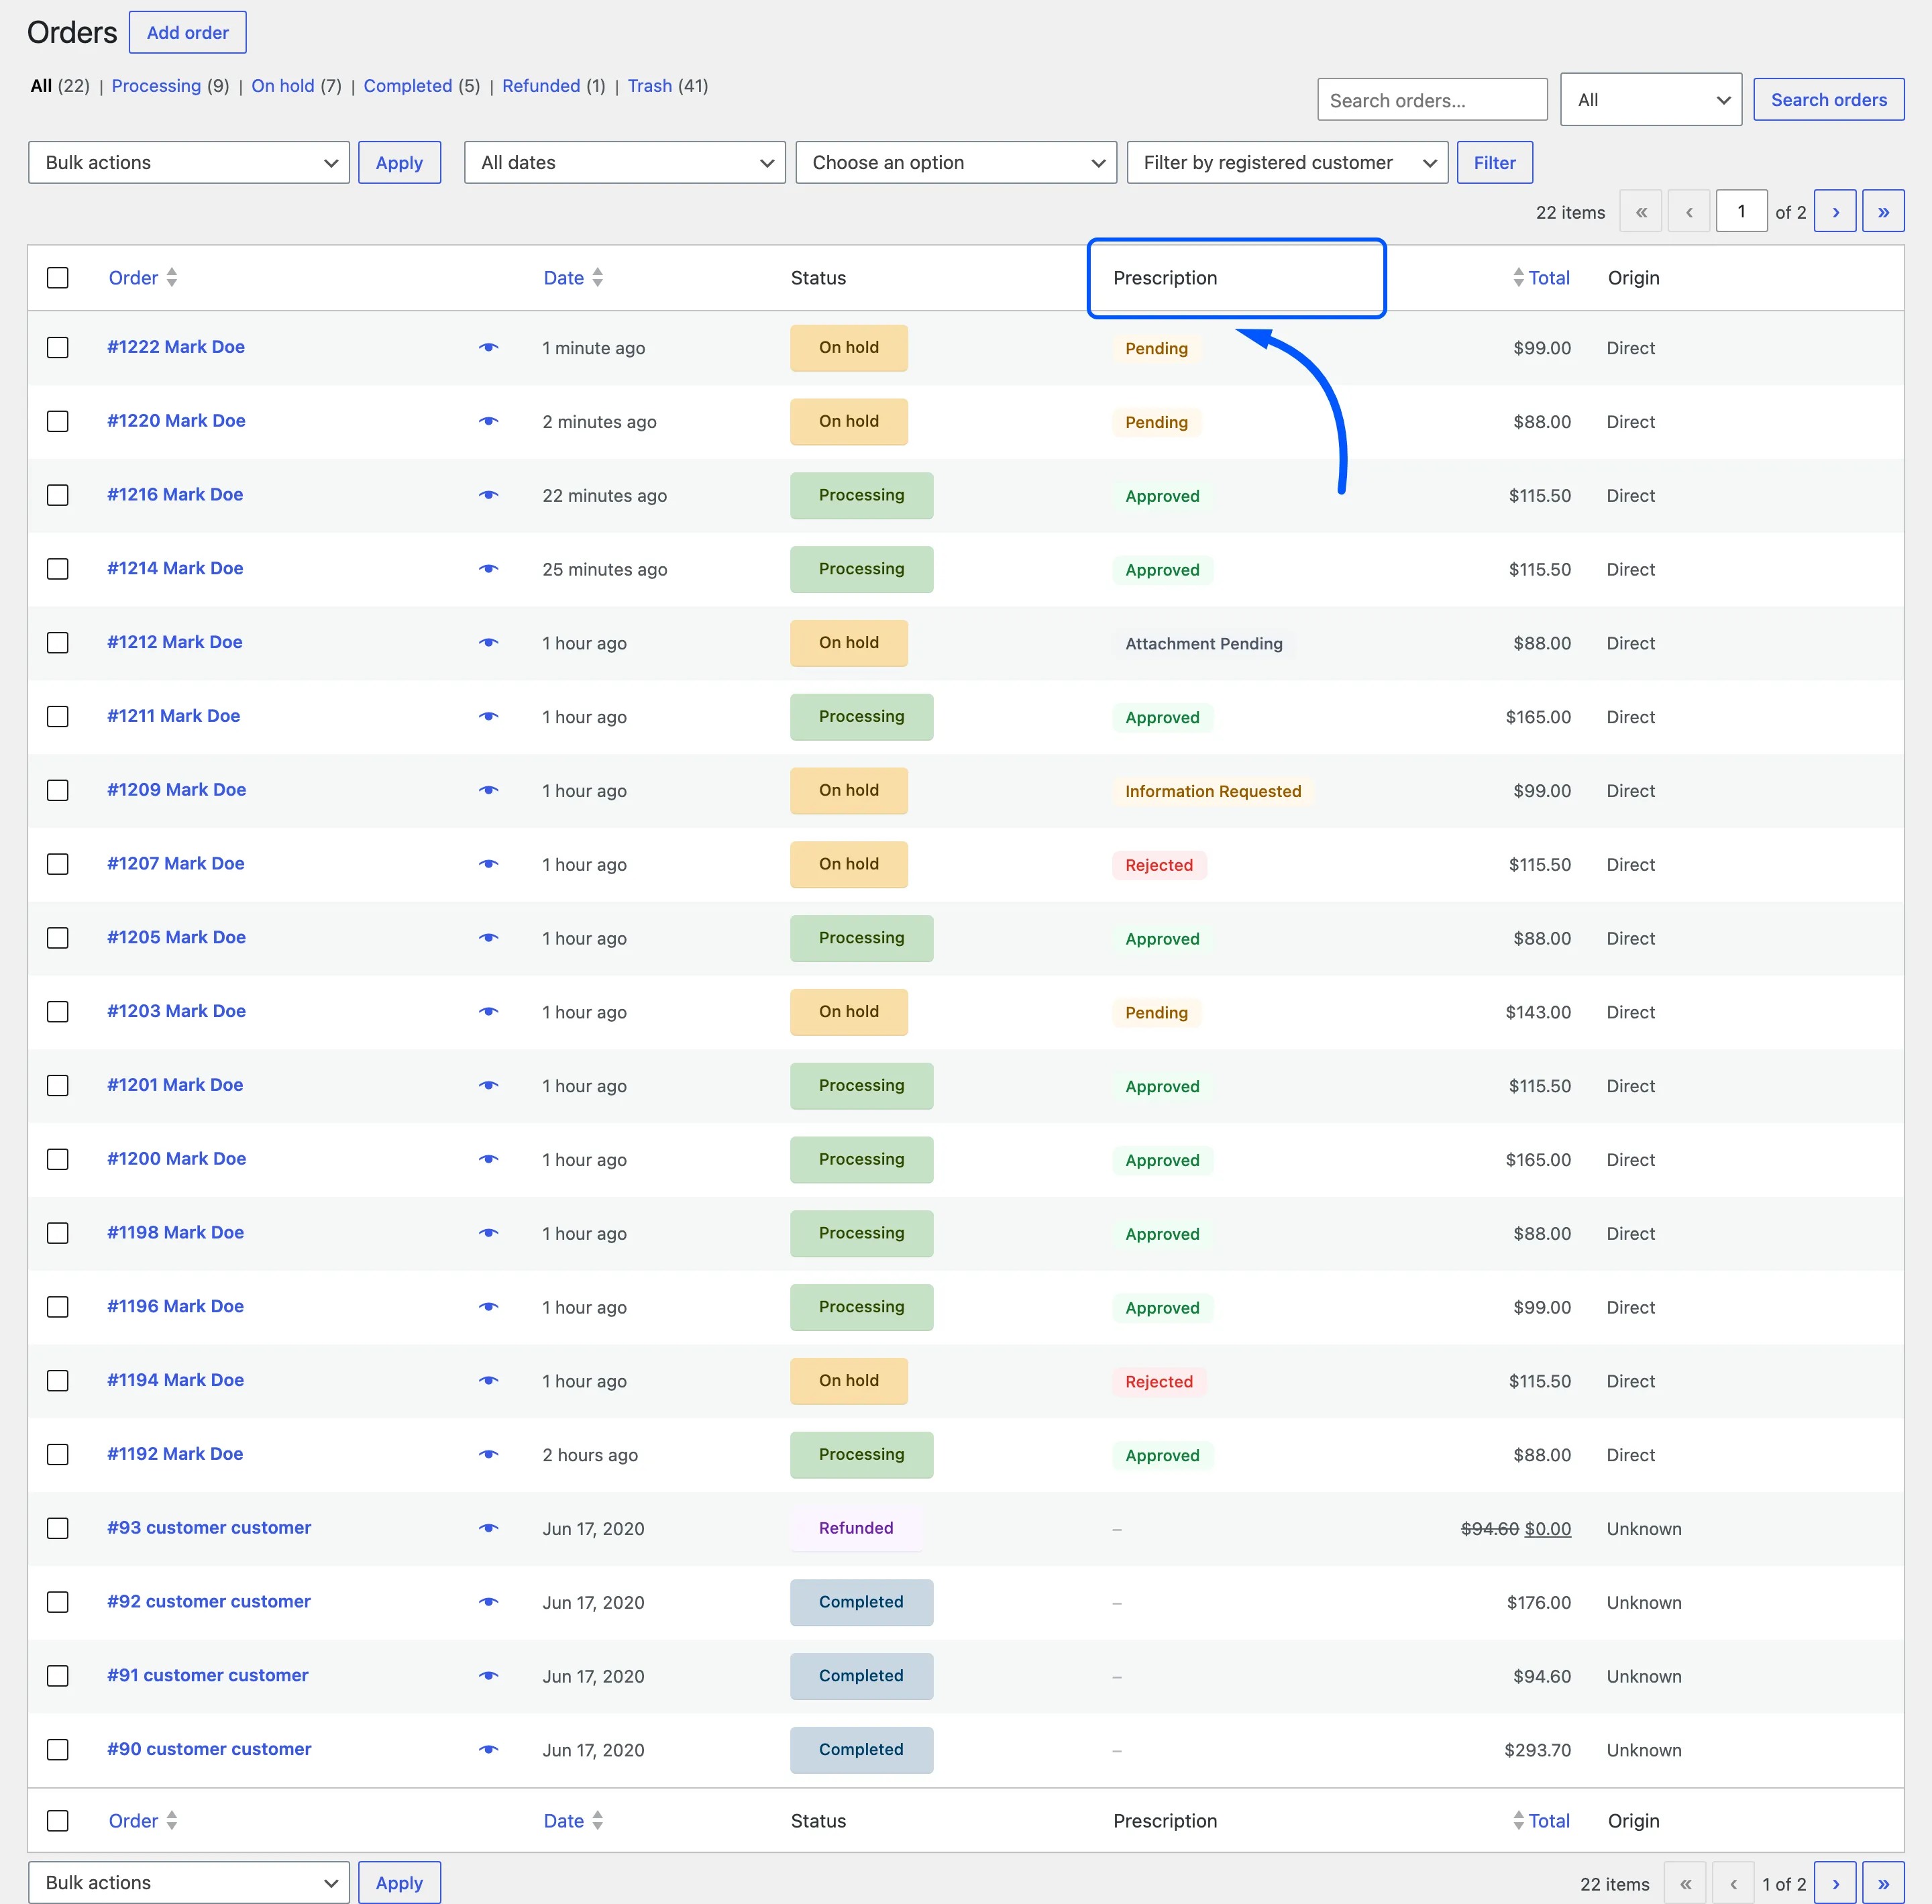
Task: Preview order #1198 with its eye icon
Action: [x=488, y=1234]
